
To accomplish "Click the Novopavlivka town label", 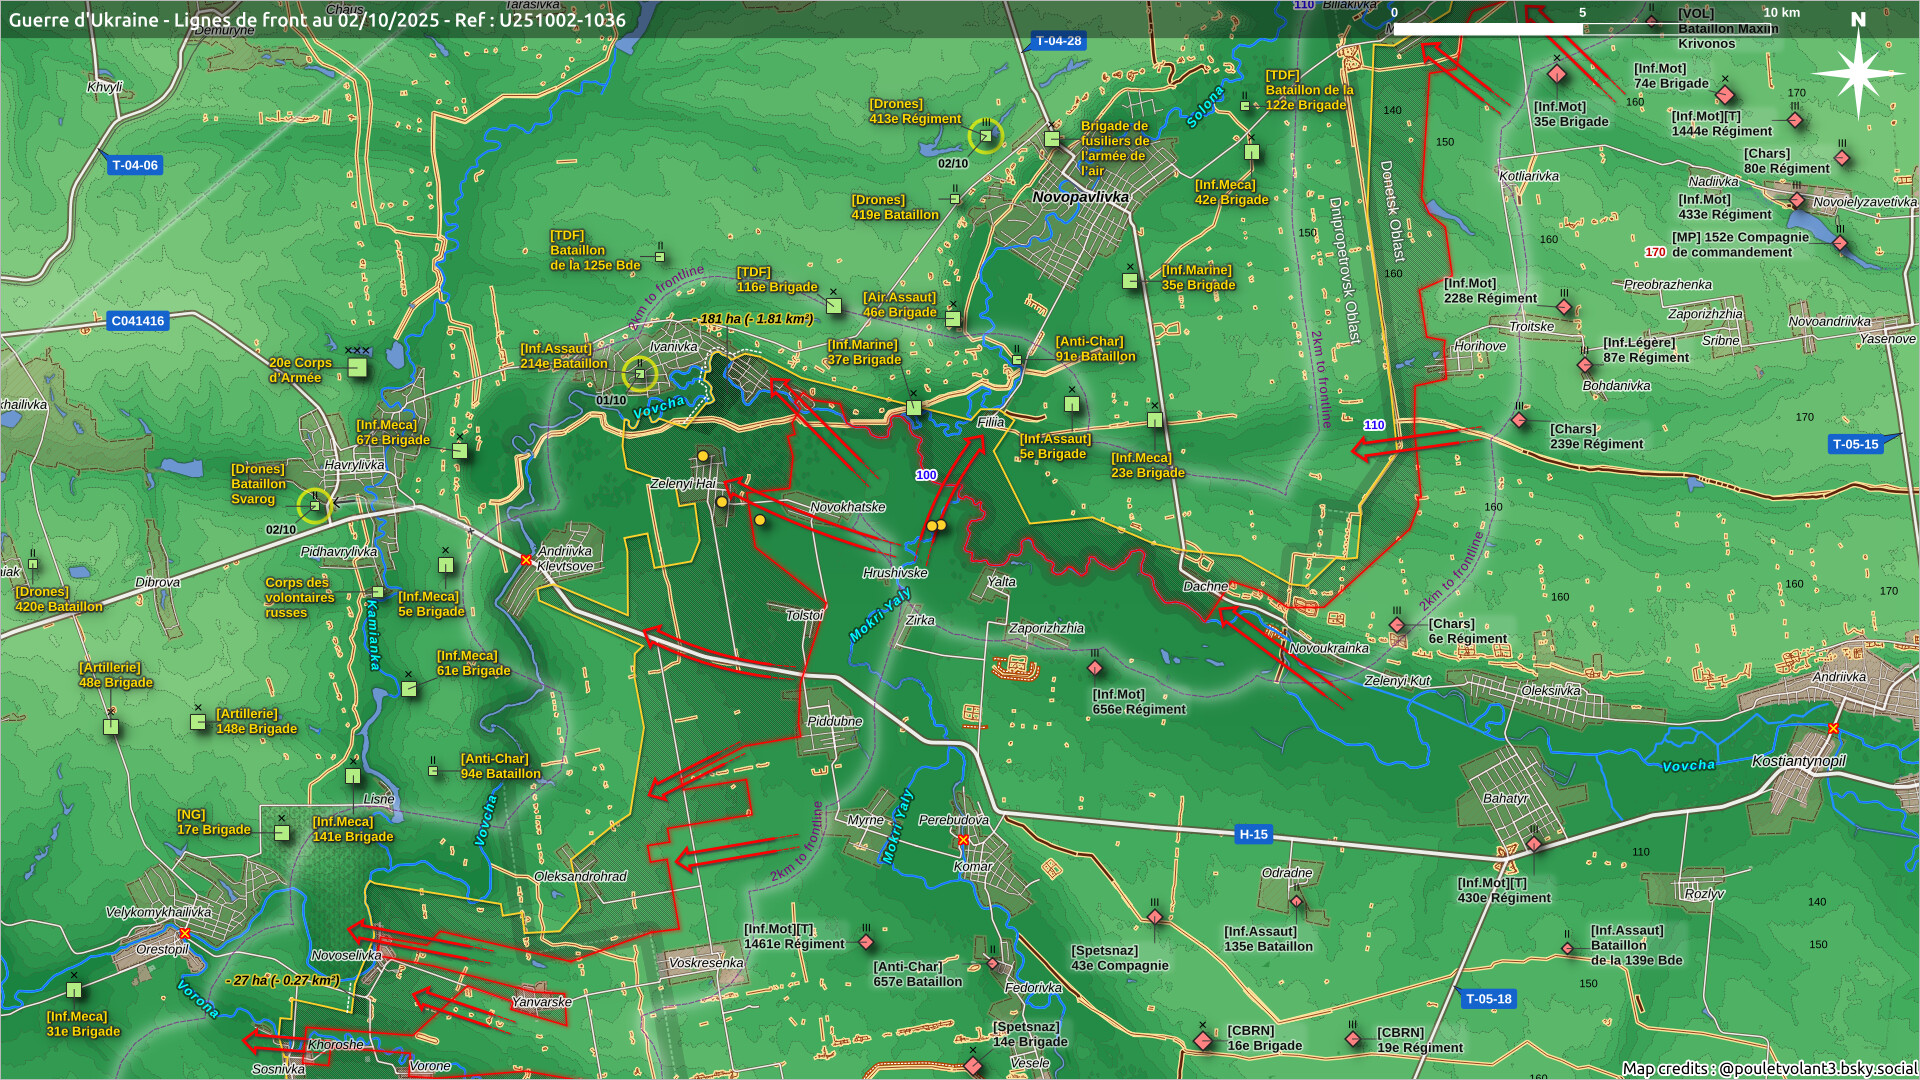I will click(1080, 197).
